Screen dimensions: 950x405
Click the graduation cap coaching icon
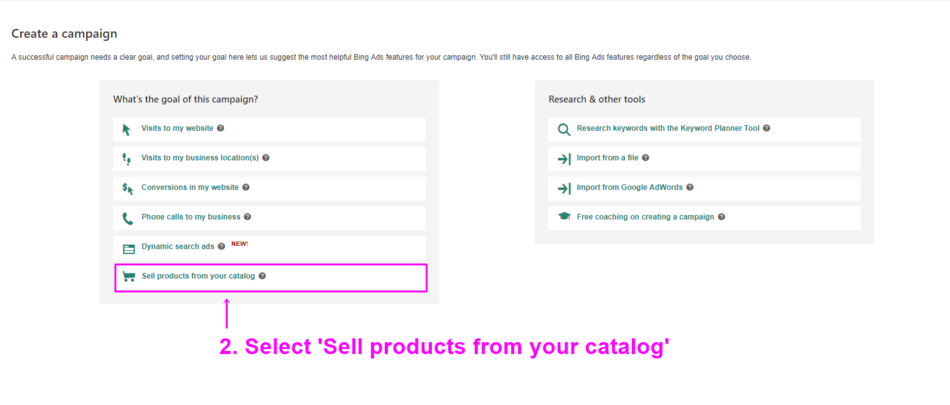click(564, 217)
